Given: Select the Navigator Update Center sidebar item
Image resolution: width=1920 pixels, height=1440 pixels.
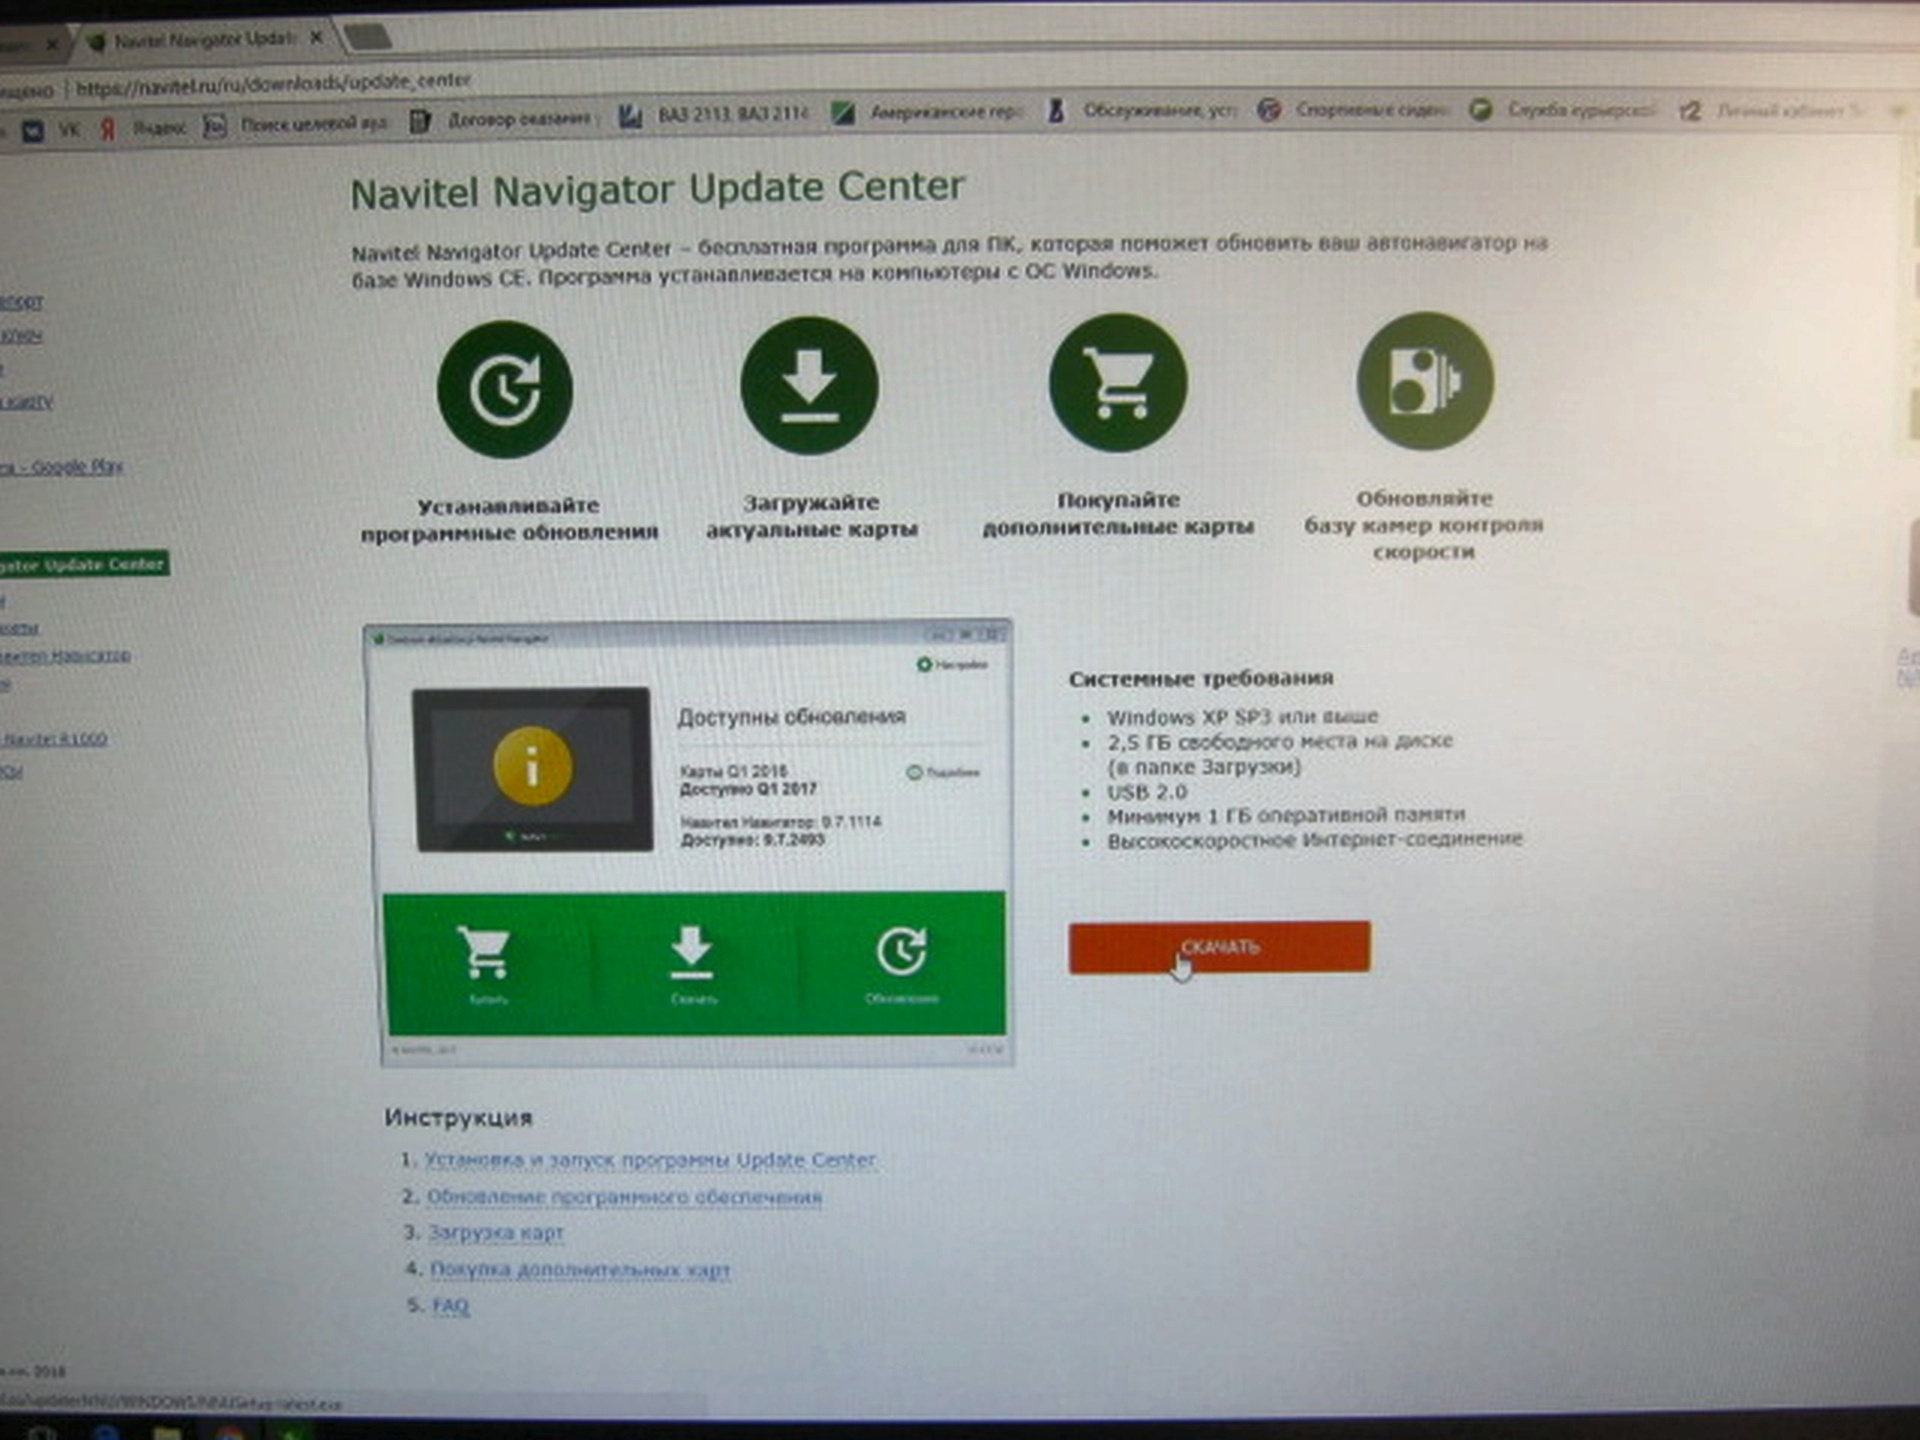Looking at the screenshot, I should point(84,565).
